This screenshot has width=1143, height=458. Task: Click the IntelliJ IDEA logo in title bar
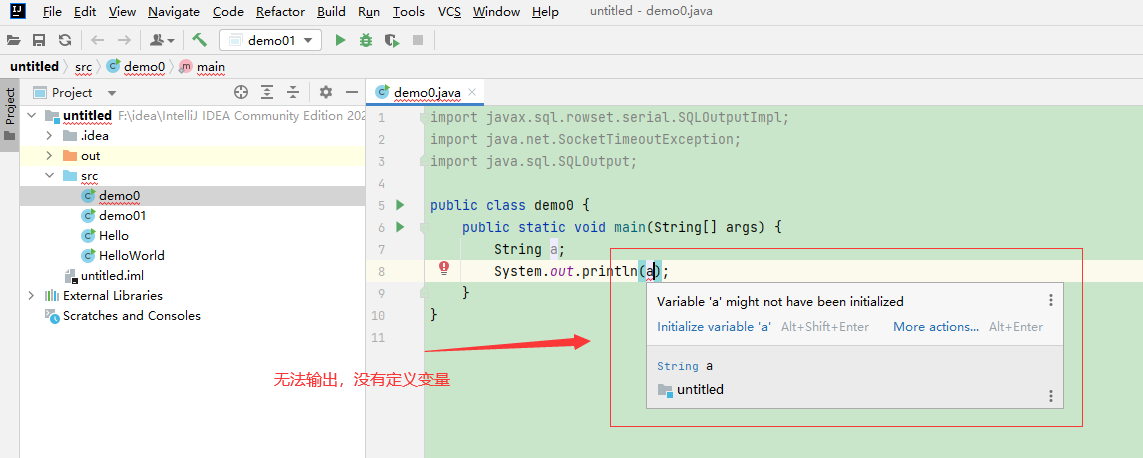click(x=19, y=11)
